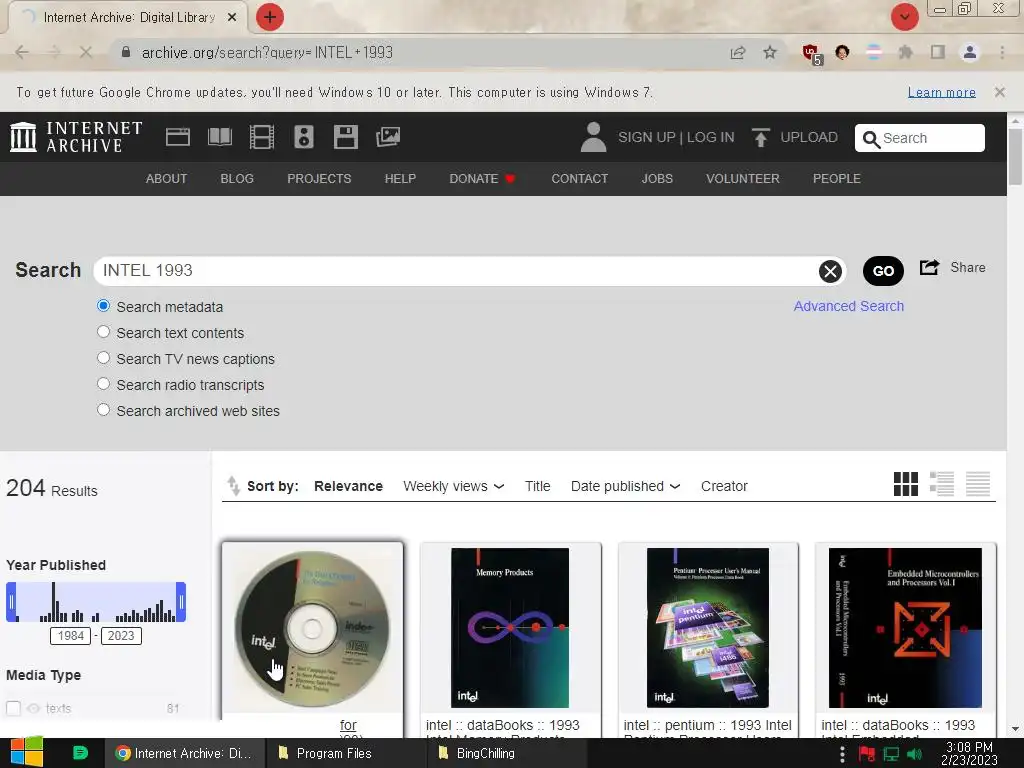
Task: Check the texts media type checkbox
Action: pos(13,708)
